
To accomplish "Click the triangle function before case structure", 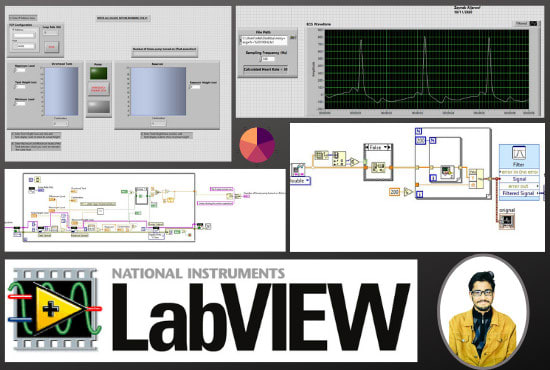I will (x=355, y=162).
